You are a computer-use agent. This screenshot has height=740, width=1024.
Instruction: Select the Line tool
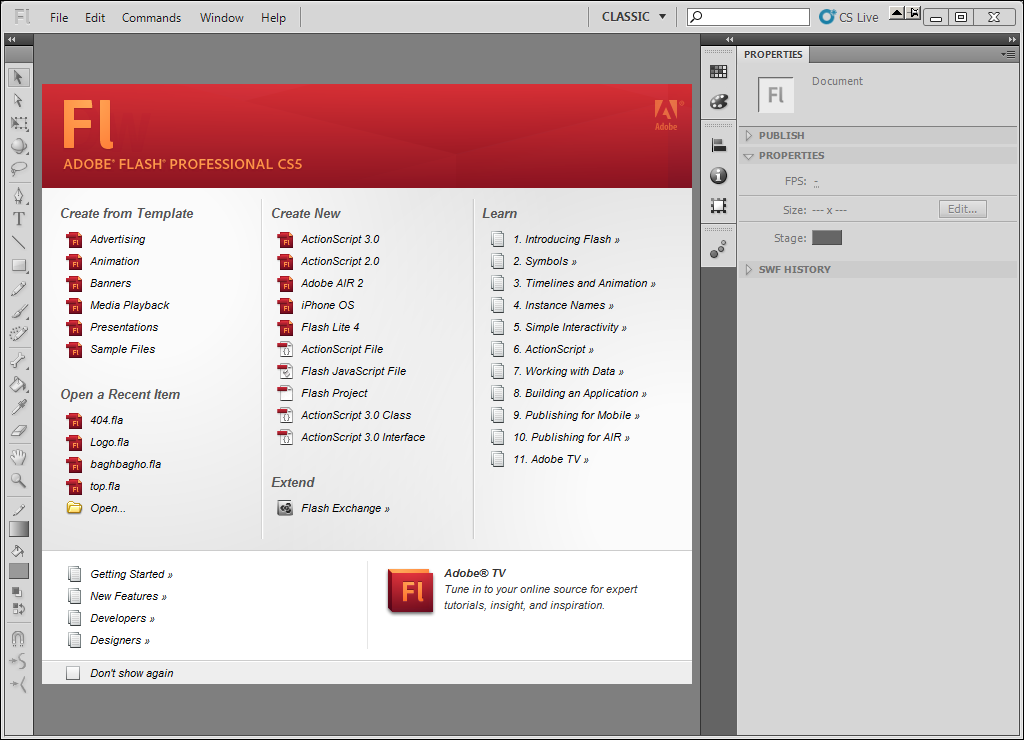tap(18, 242)
